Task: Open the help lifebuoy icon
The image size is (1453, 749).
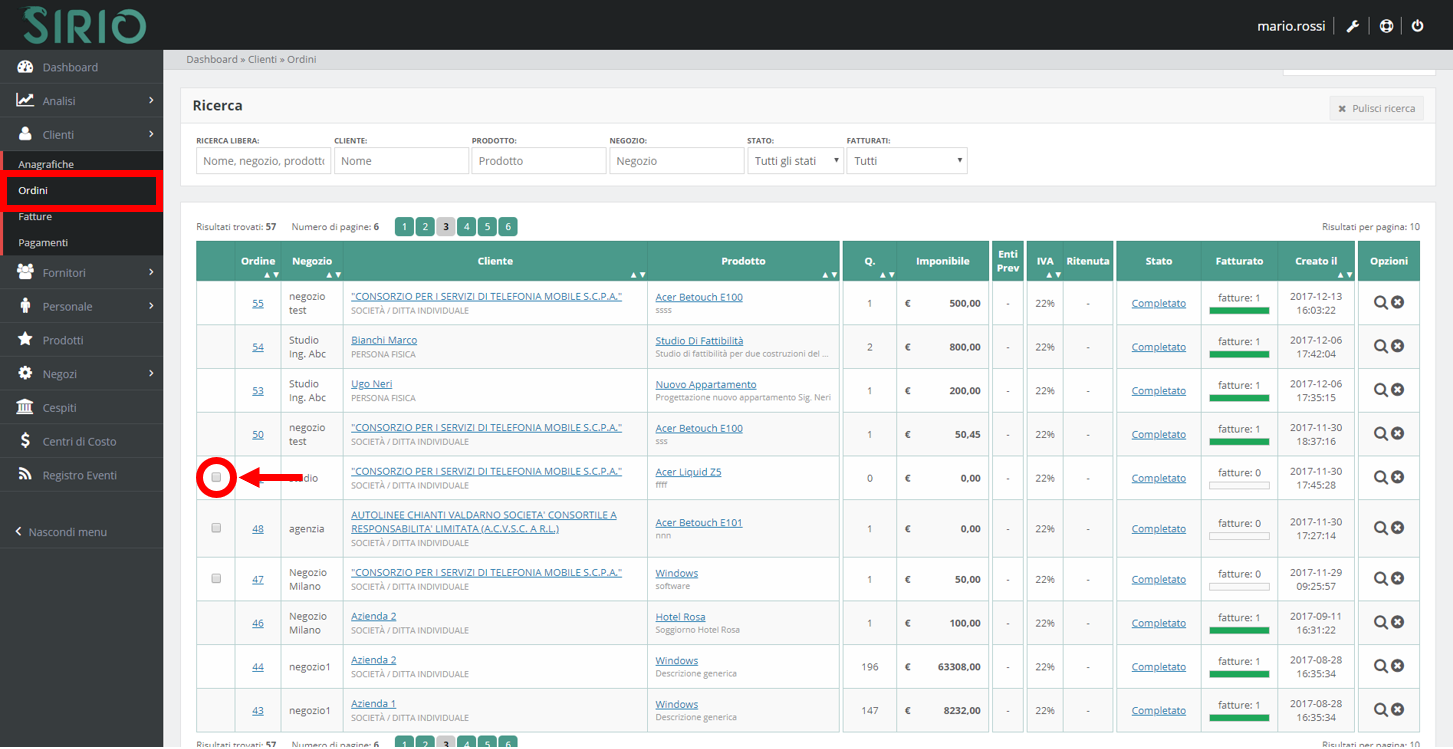Action: click(1386, 26)
